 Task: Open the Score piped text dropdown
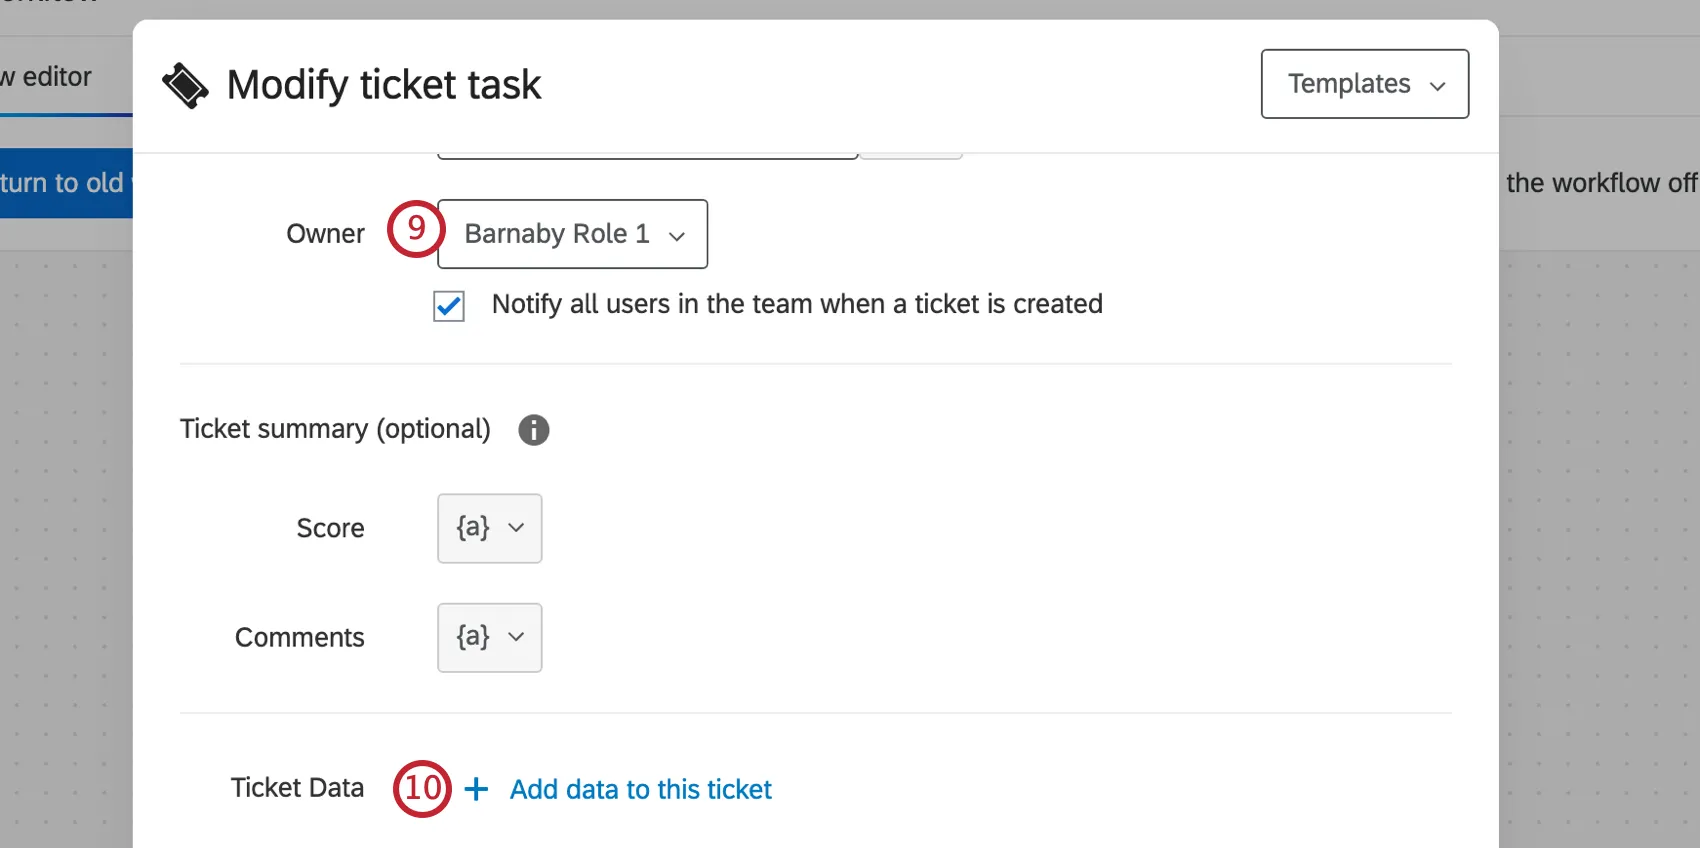[x=489, y=528]
